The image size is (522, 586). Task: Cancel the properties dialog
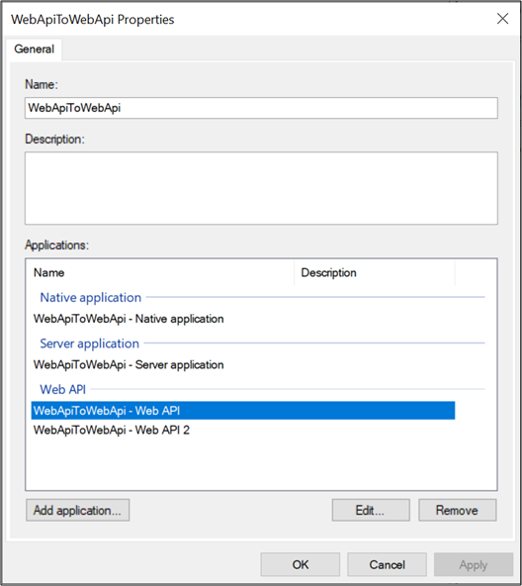pyautogui.click(x=387, y=564)
